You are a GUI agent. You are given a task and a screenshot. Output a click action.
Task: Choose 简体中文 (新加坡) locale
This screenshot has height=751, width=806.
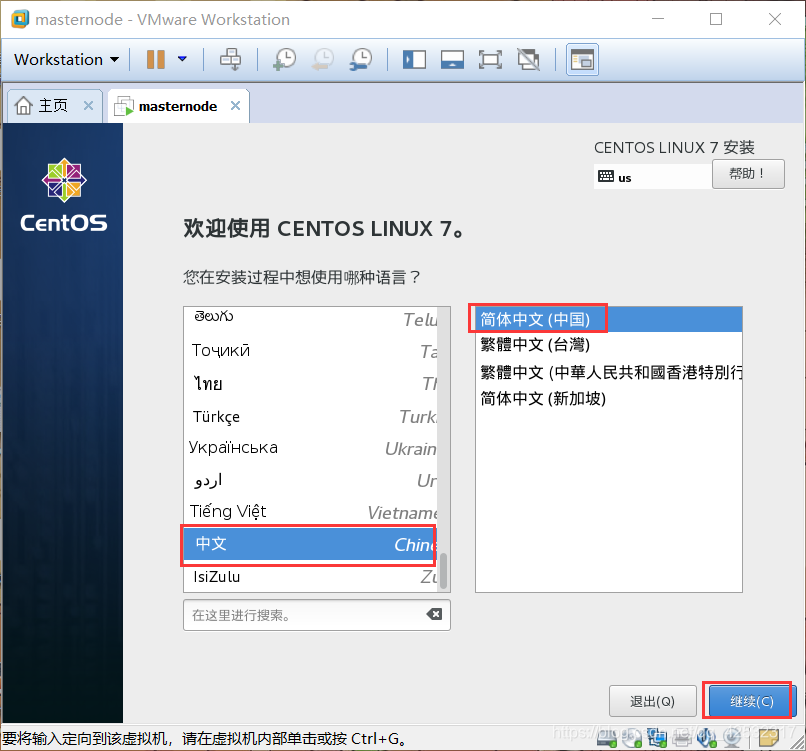coord(609,398)
